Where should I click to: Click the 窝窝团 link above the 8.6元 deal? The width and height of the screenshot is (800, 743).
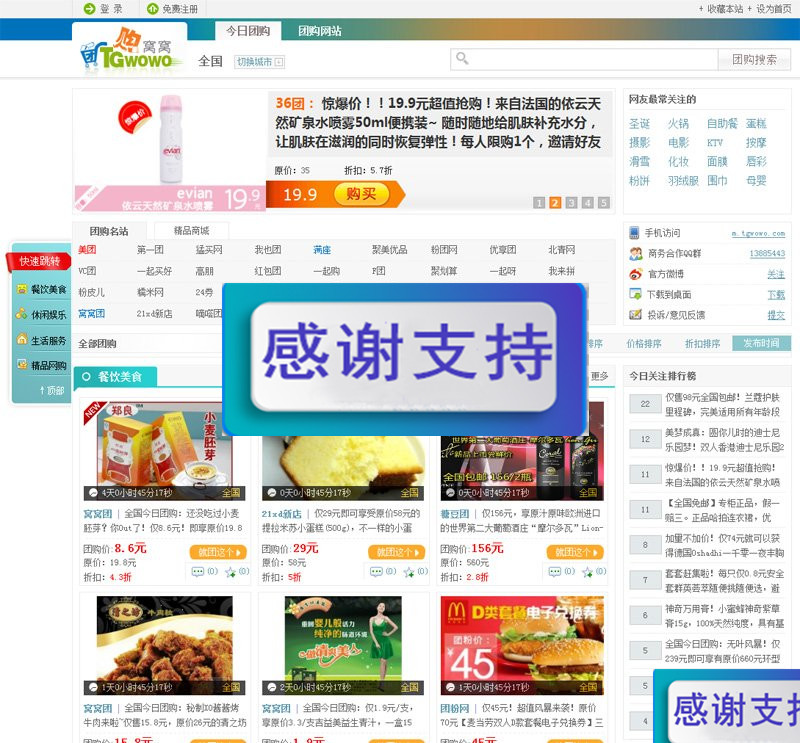point(97,514)
